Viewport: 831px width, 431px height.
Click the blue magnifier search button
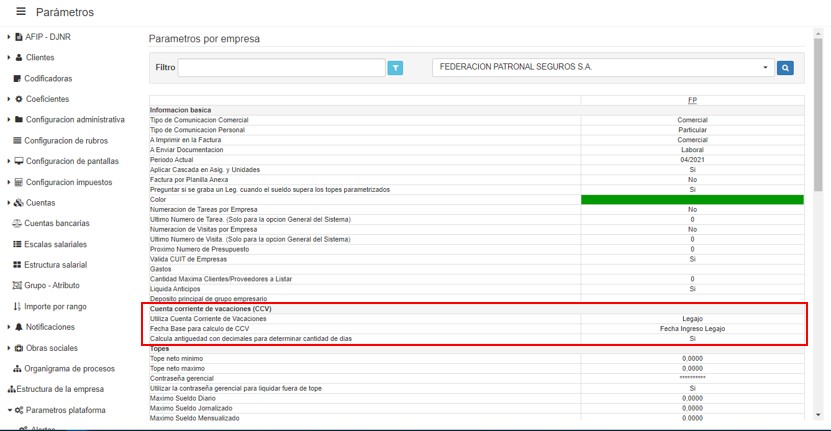[x=785, y=68]
